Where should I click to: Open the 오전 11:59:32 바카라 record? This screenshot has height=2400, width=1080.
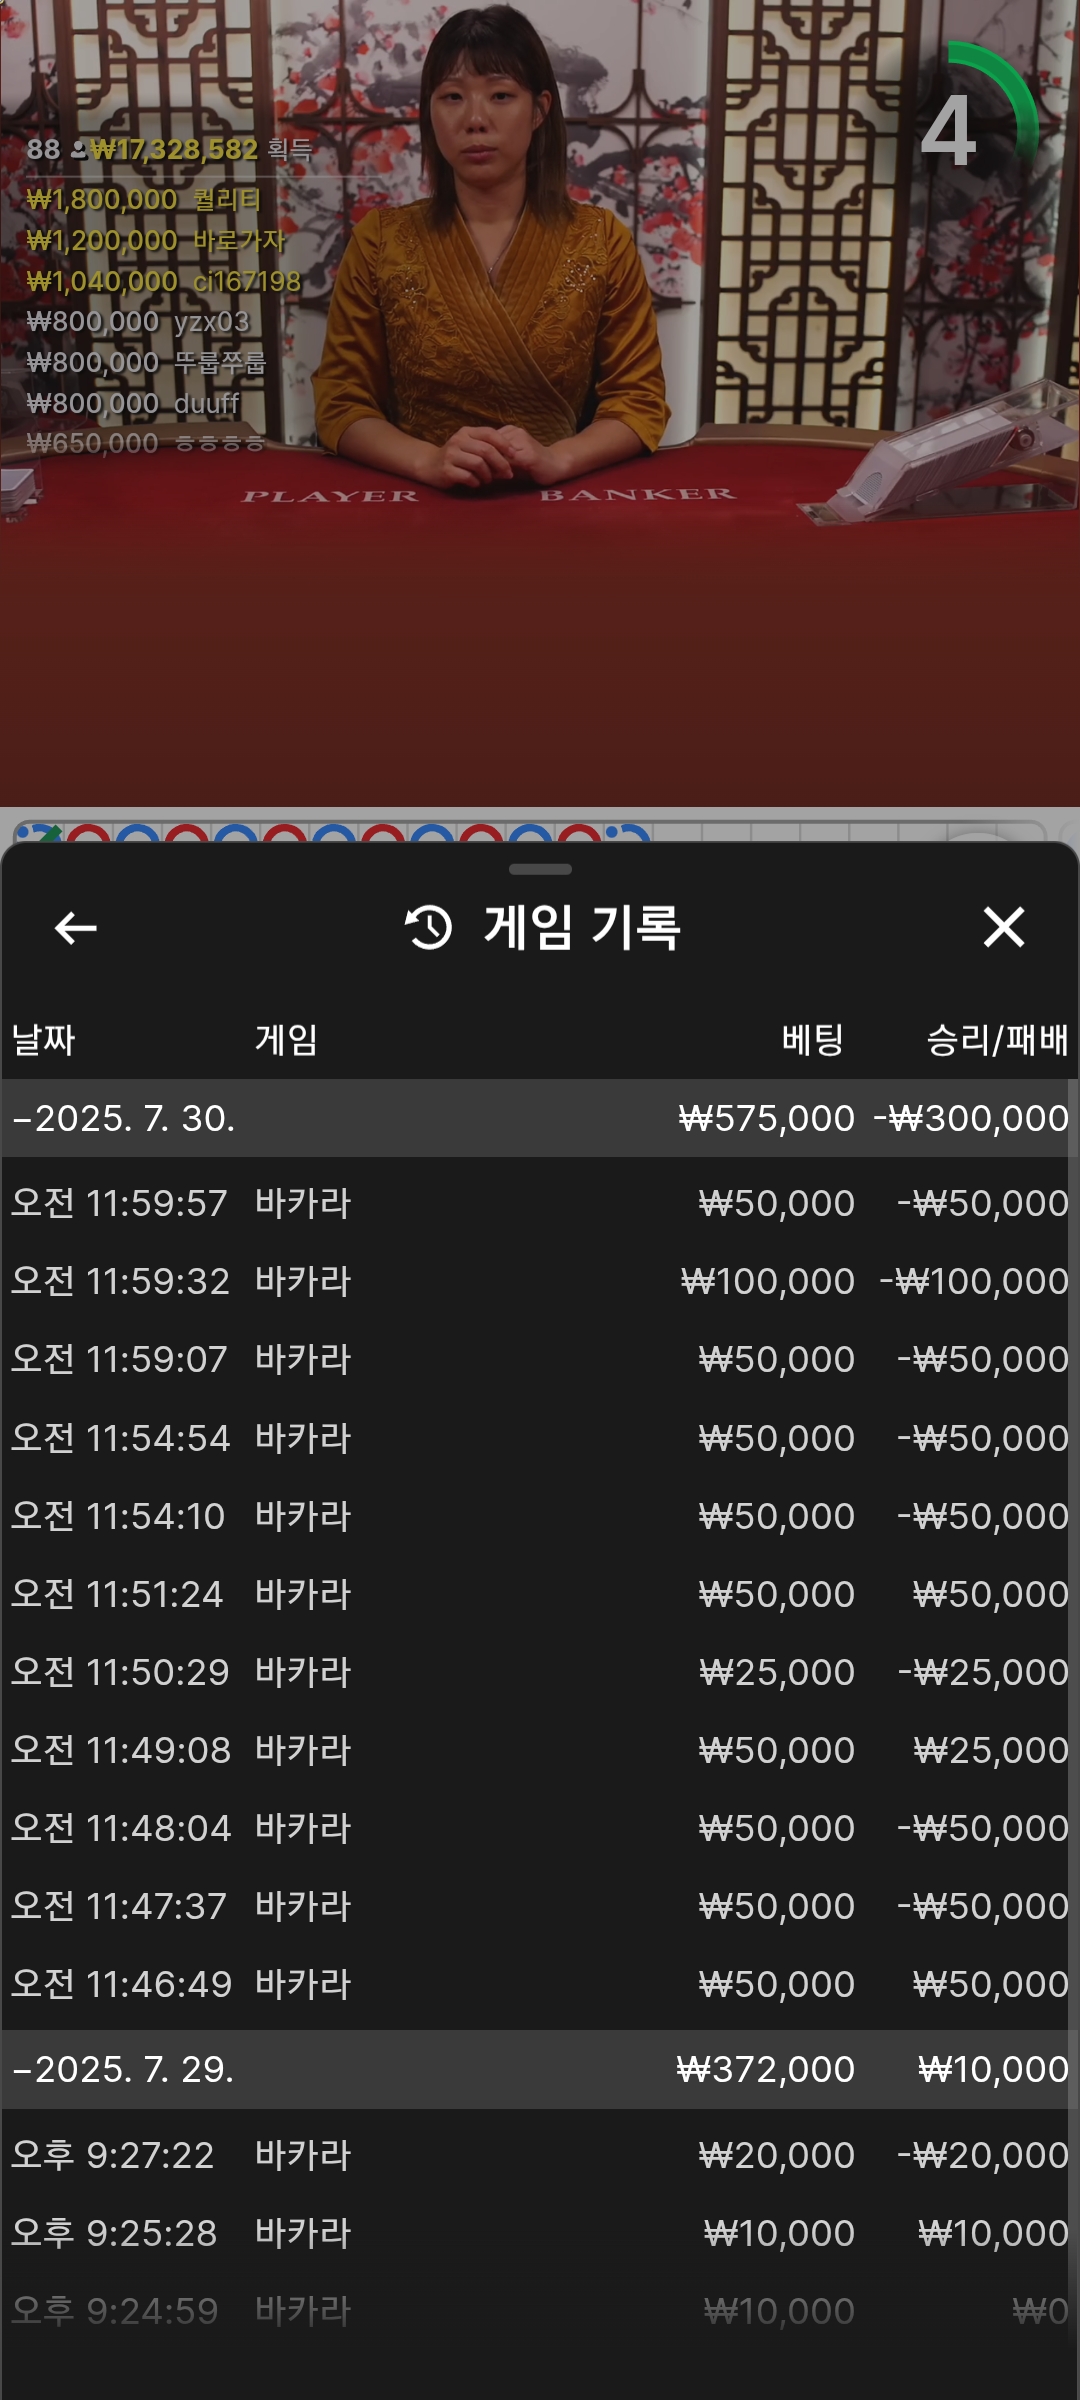540,1281
